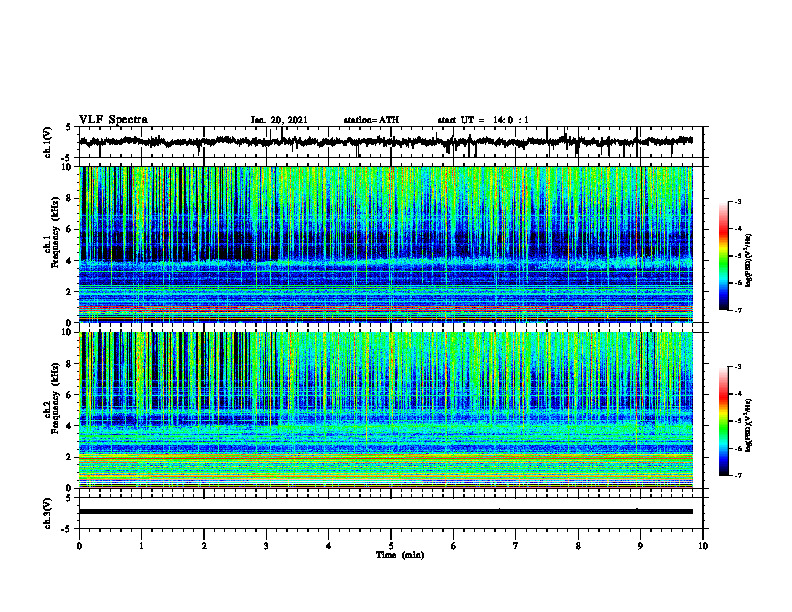Click time axis tick label 3
The width and height of the screenshot is (792, 612).
(266, 546)
